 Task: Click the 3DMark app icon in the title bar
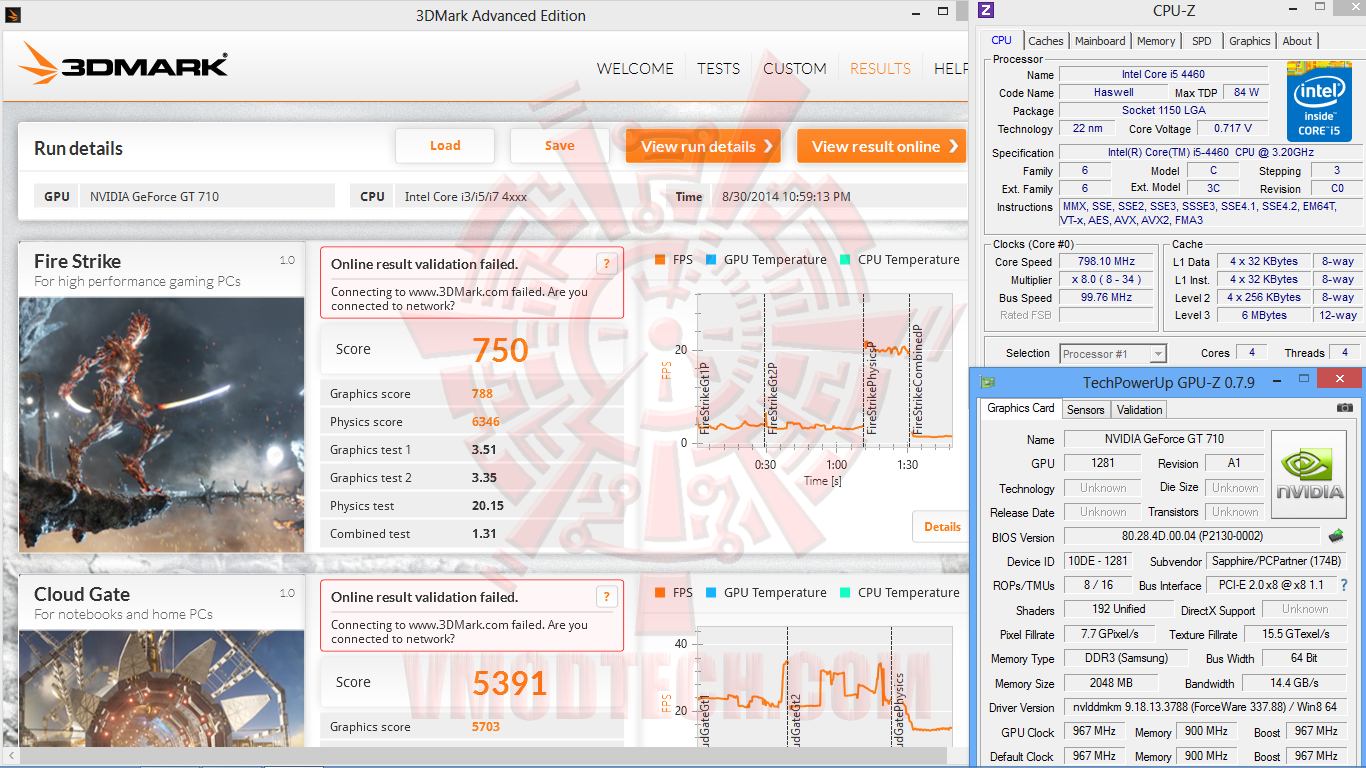(11, 14)
